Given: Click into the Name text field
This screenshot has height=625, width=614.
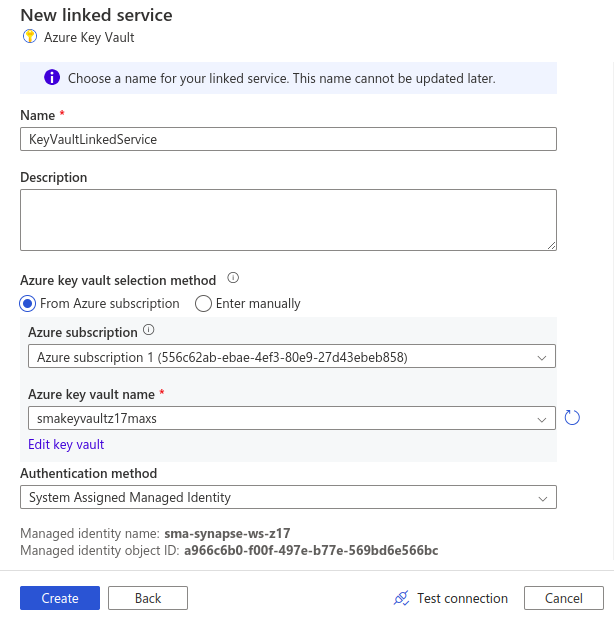Looking at the screenshot, I should [288, 139].
